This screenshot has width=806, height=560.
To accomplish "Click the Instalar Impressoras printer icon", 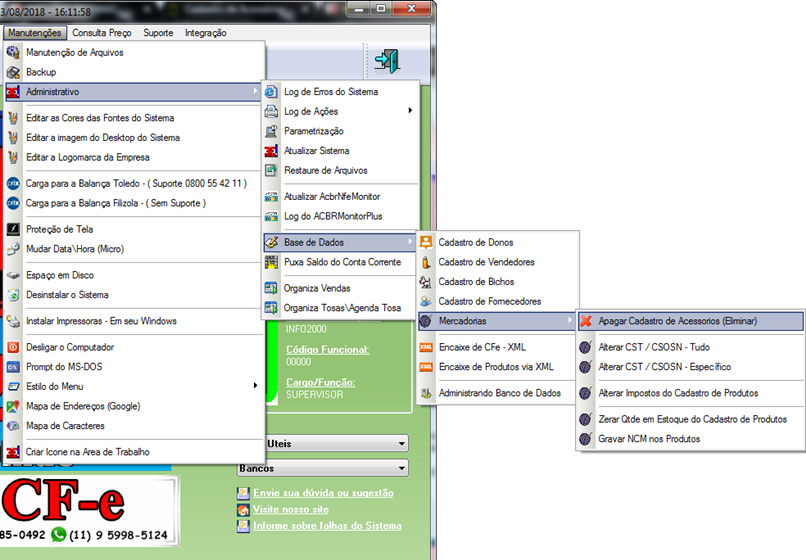I will pyautogui.click(x=13, y=321).
